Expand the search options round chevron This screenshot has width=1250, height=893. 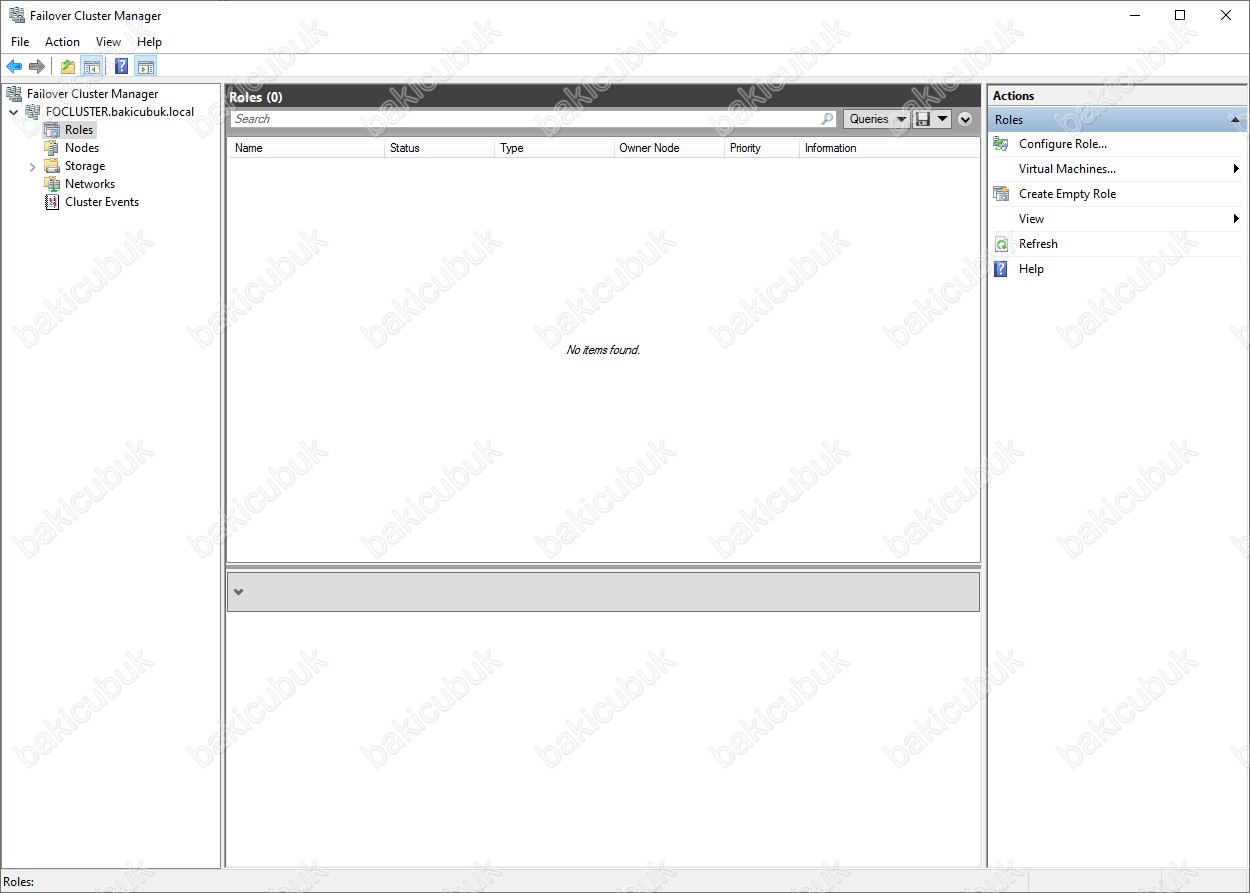click(x=965, y=119)
